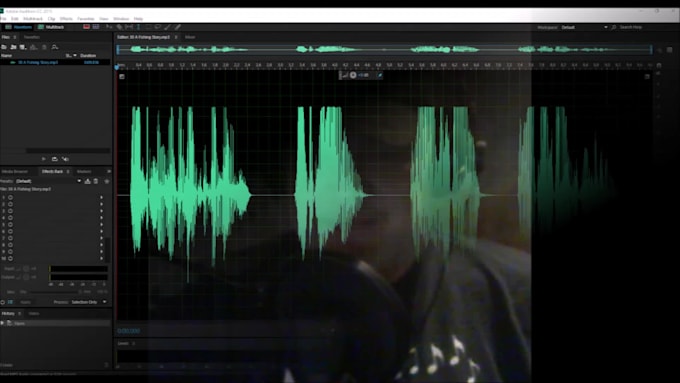Screen dimensions: 680x383
Task: Open the Window menu
Action: (x=121, y=19)
